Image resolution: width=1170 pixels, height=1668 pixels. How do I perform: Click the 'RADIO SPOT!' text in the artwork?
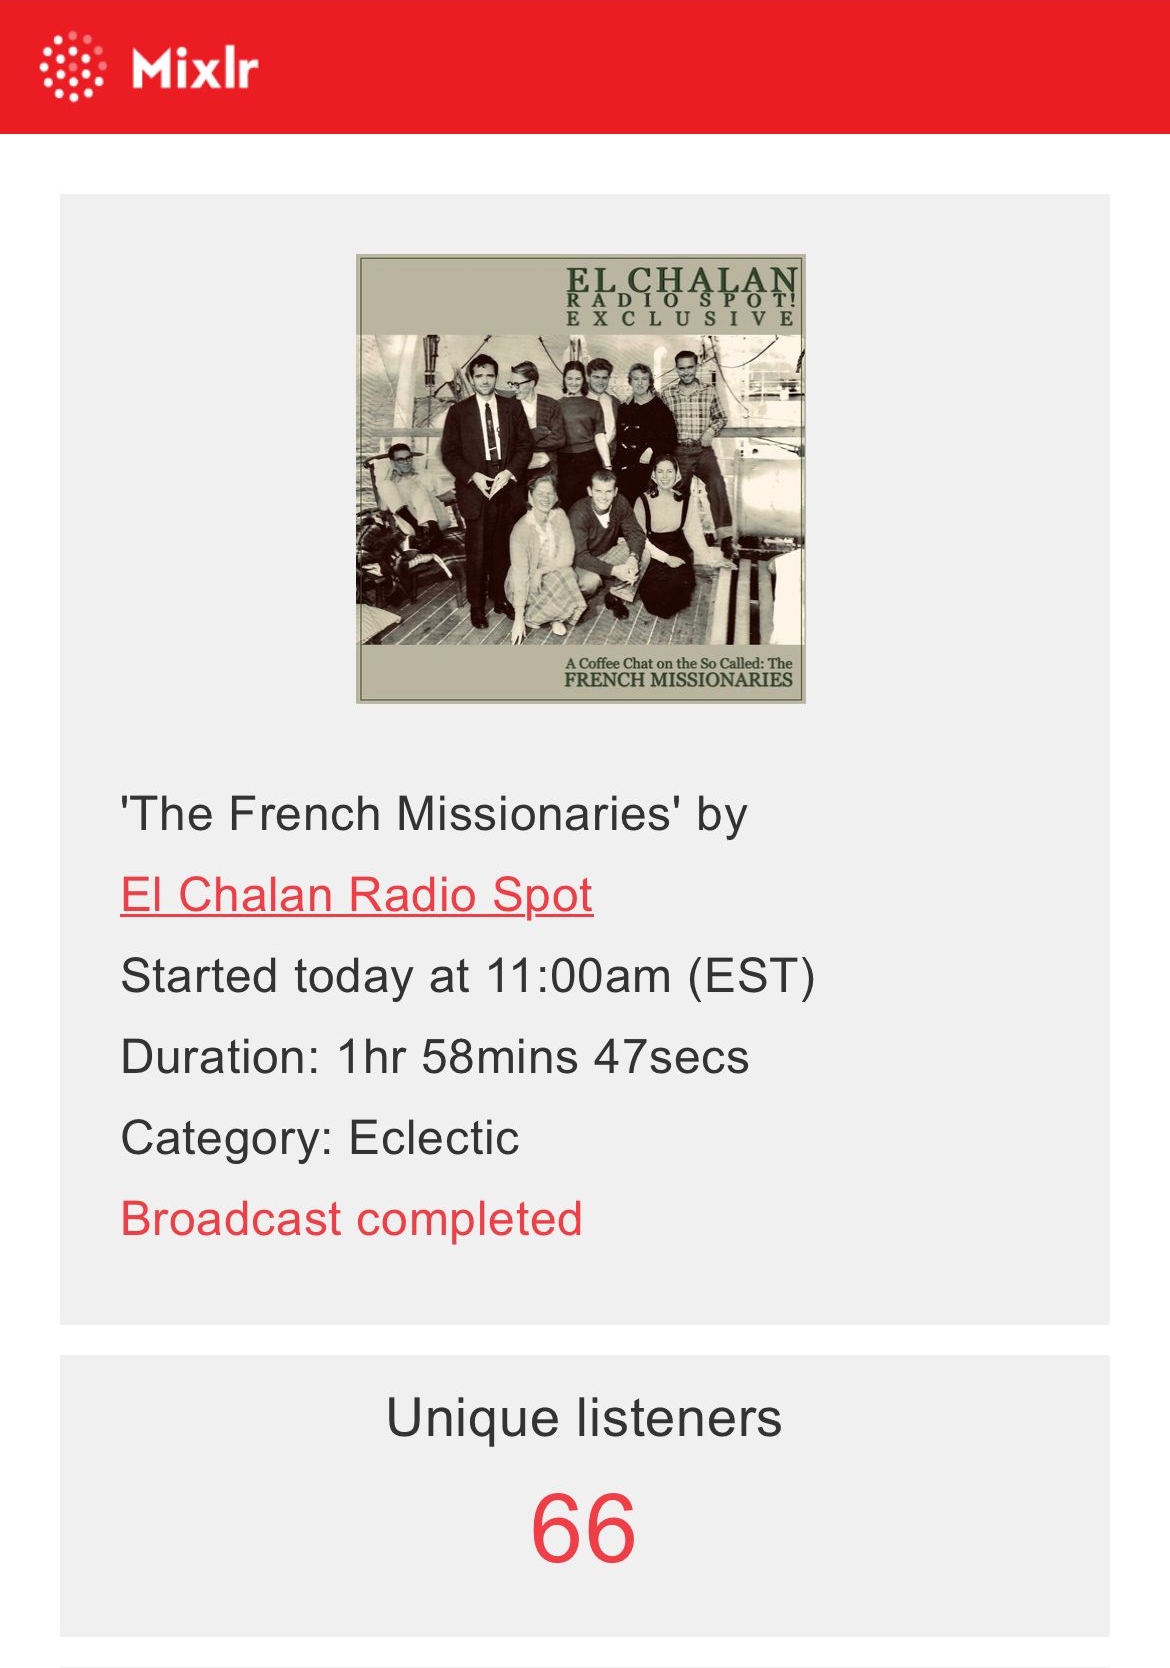681,300
